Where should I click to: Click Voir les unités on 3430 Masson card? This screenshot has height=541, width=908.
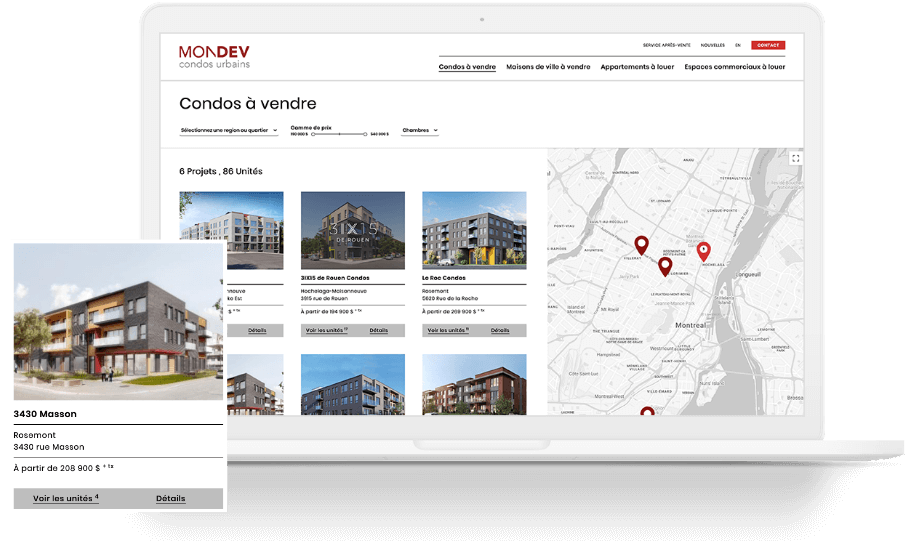pyautogui.click(x=65, y=498)
